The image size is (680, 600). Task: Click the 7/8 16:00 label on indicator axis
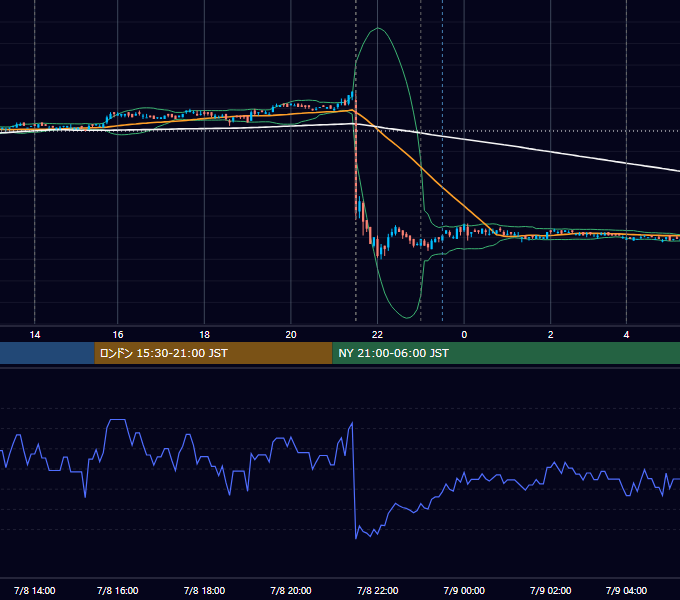click(118, 590)
